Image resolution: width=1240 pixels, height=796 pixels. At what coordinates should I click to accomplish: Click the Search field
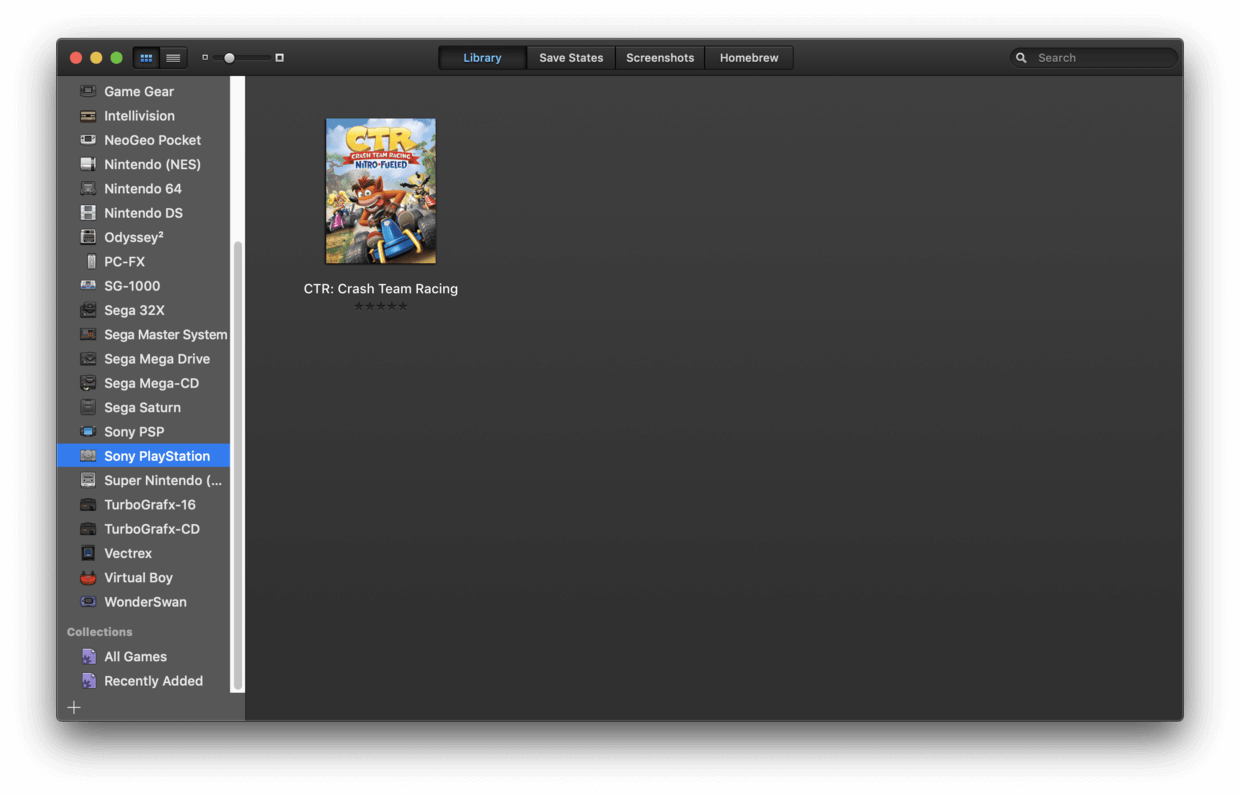[1094, 58]
